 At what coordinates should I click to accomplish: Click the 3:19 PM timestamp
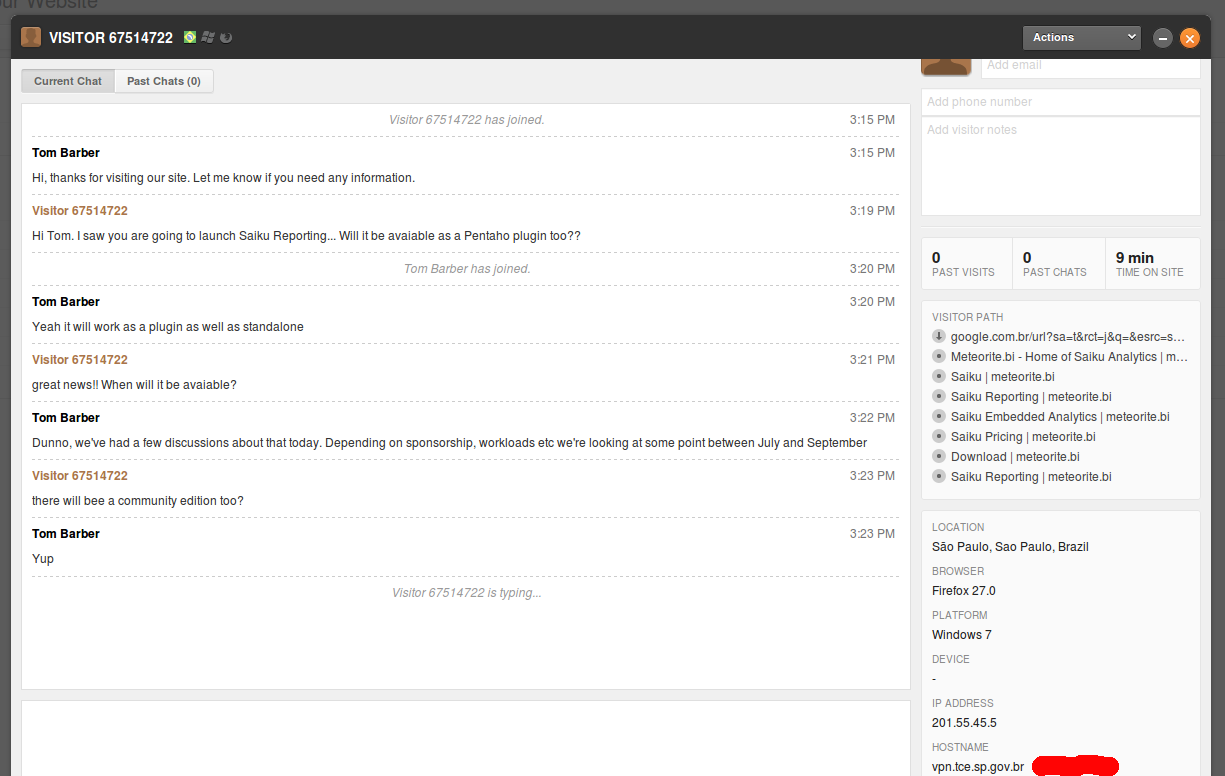[872, 211]
